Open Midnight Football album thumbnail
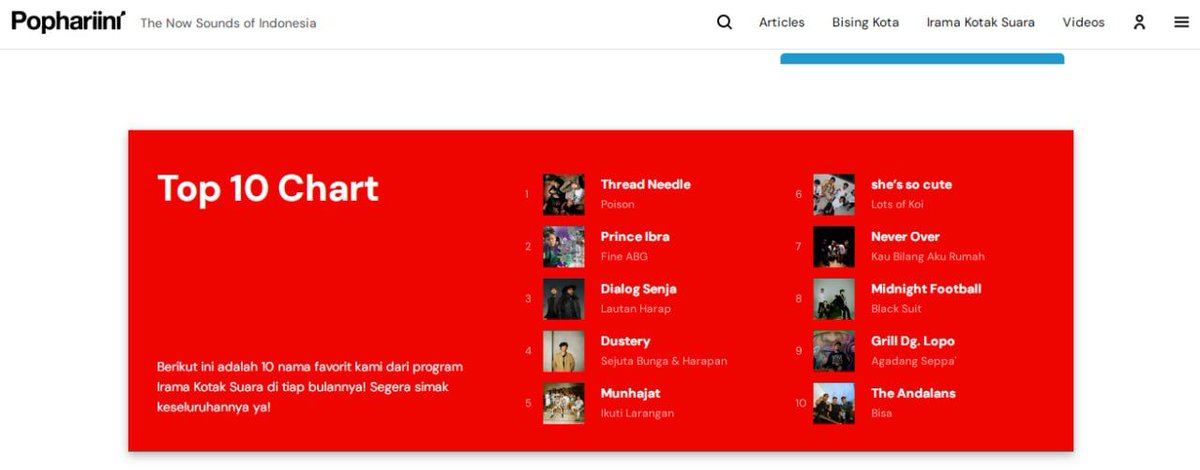The image size is (1200, 470). 834,298
